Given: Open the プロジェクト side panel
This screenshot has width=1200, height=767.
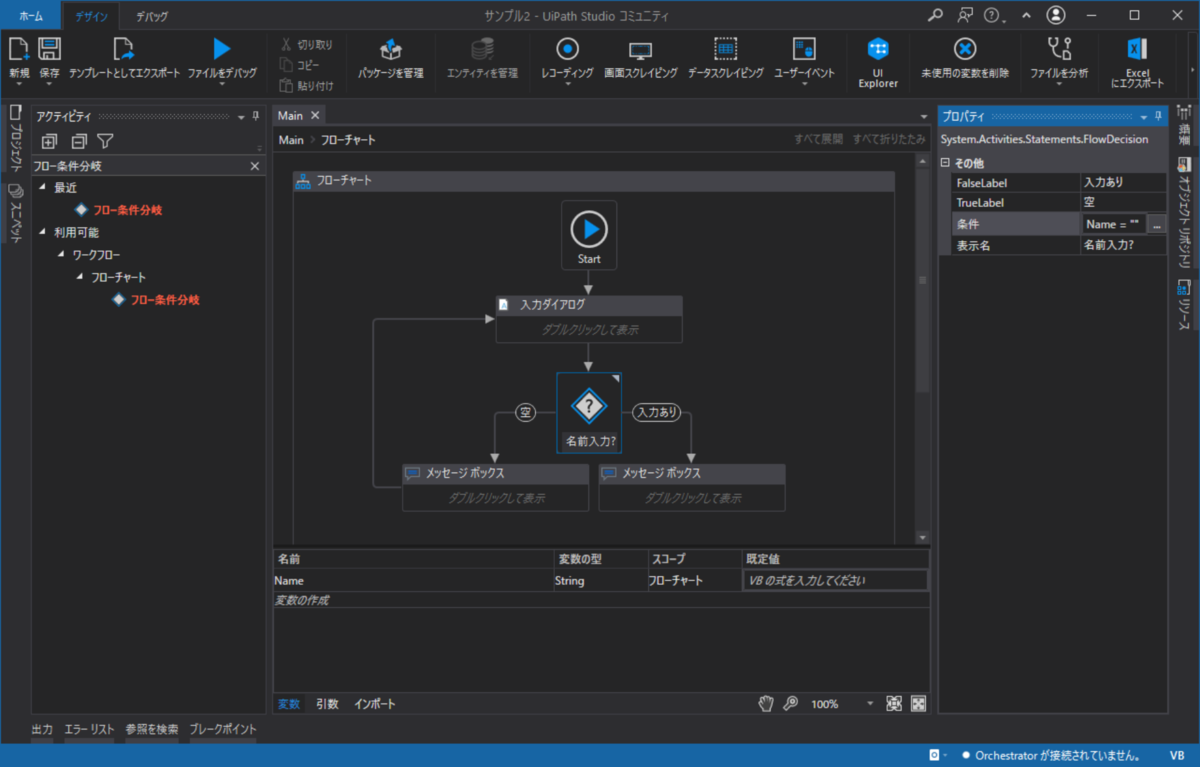Looking at the screenshot, I should (x=15, y=139).
